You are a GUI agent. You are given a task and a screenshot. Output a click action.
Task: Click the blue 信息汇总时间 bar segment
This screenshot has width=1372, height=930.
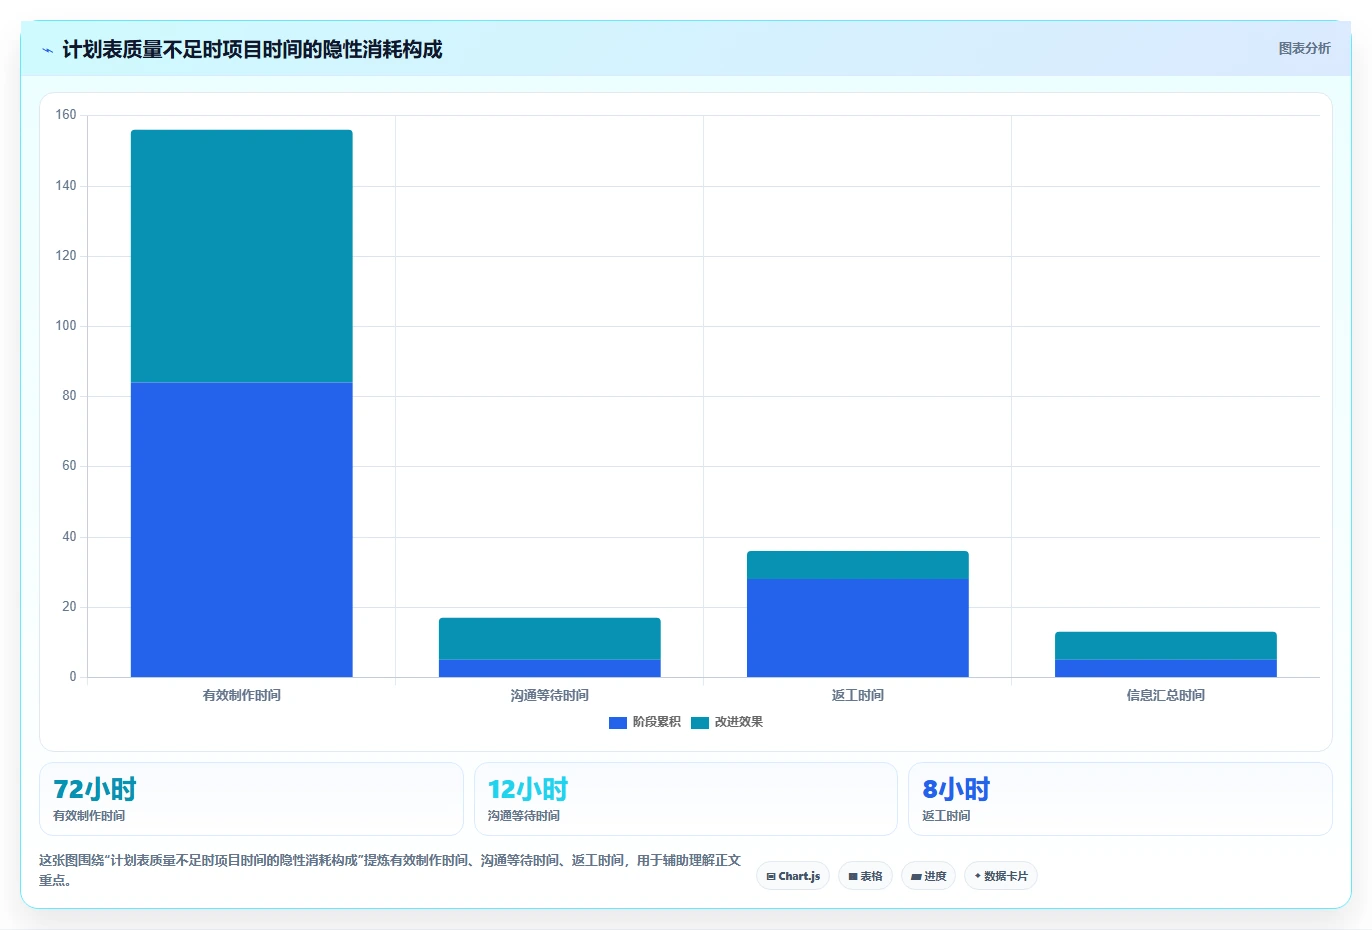tap(1166, 668)
